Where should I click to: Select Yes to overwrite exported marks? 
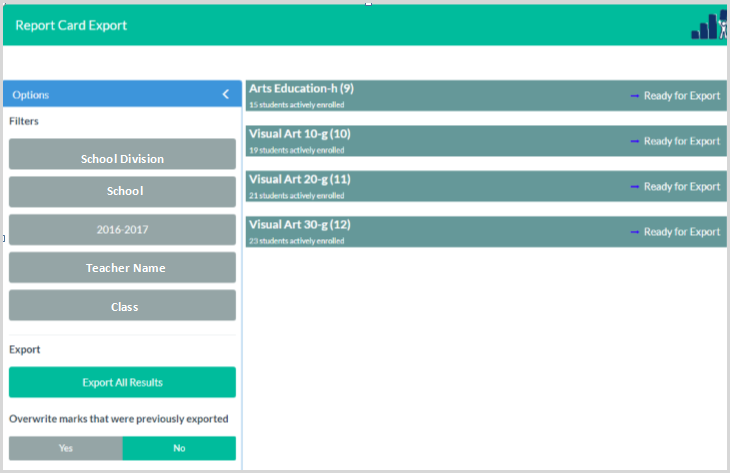coord(66,448)
